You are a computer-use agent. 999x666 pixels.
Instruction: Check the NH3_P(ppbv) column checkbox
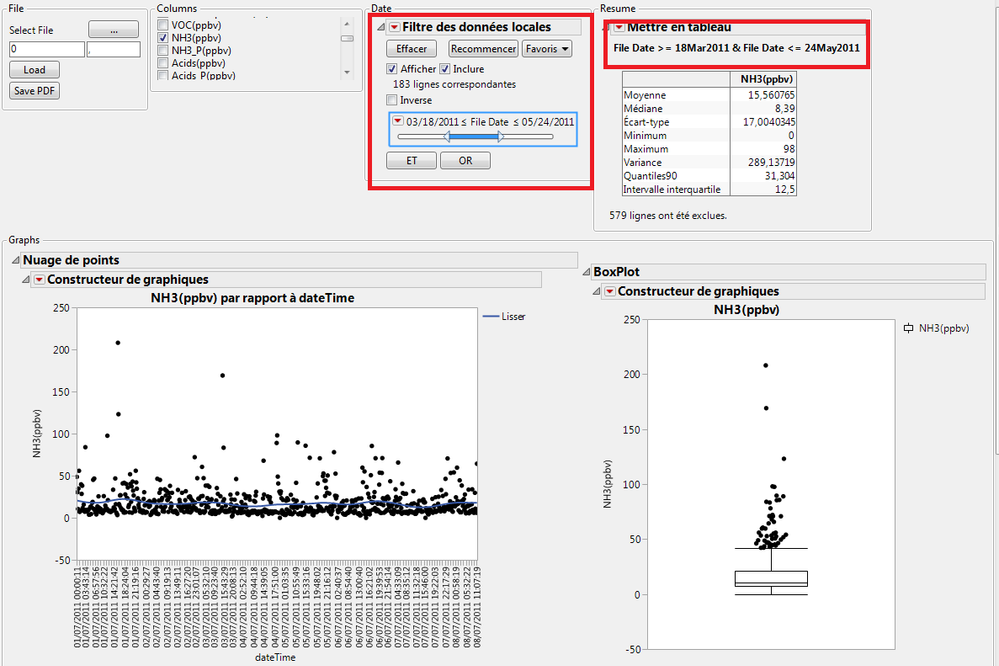[163, 50]
